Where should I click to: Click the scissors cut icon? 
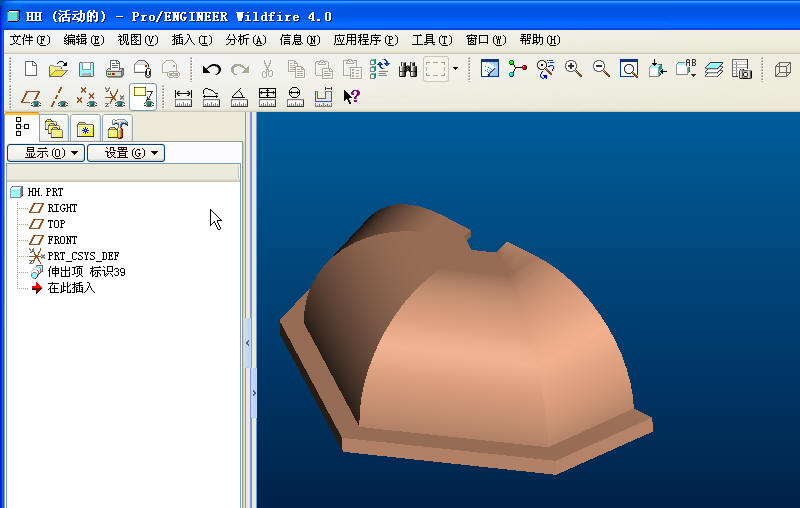pyautogui.click(x=267, y=68)
